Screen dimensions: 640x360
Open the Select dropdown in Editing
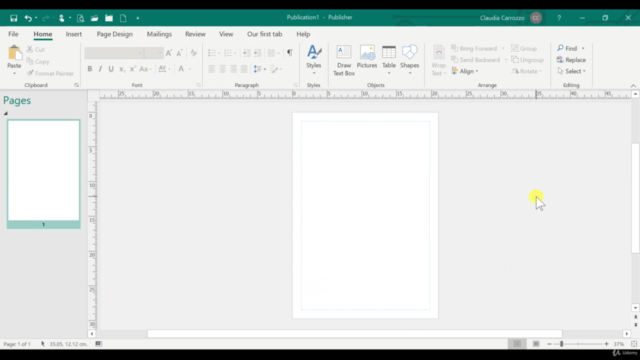pos(571,71)
